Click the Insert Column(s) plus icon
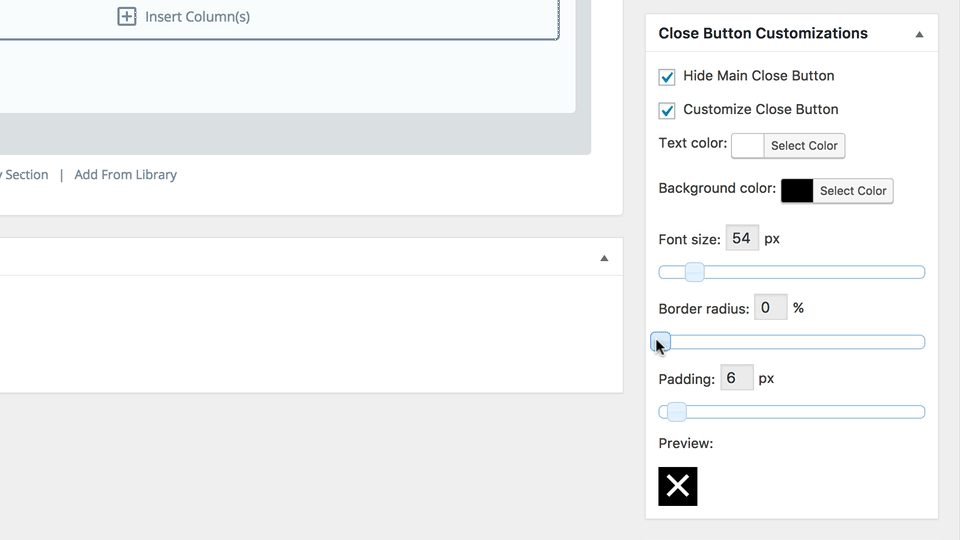The width and height of the screenshot is (960, 540). [x=127, y=16]
